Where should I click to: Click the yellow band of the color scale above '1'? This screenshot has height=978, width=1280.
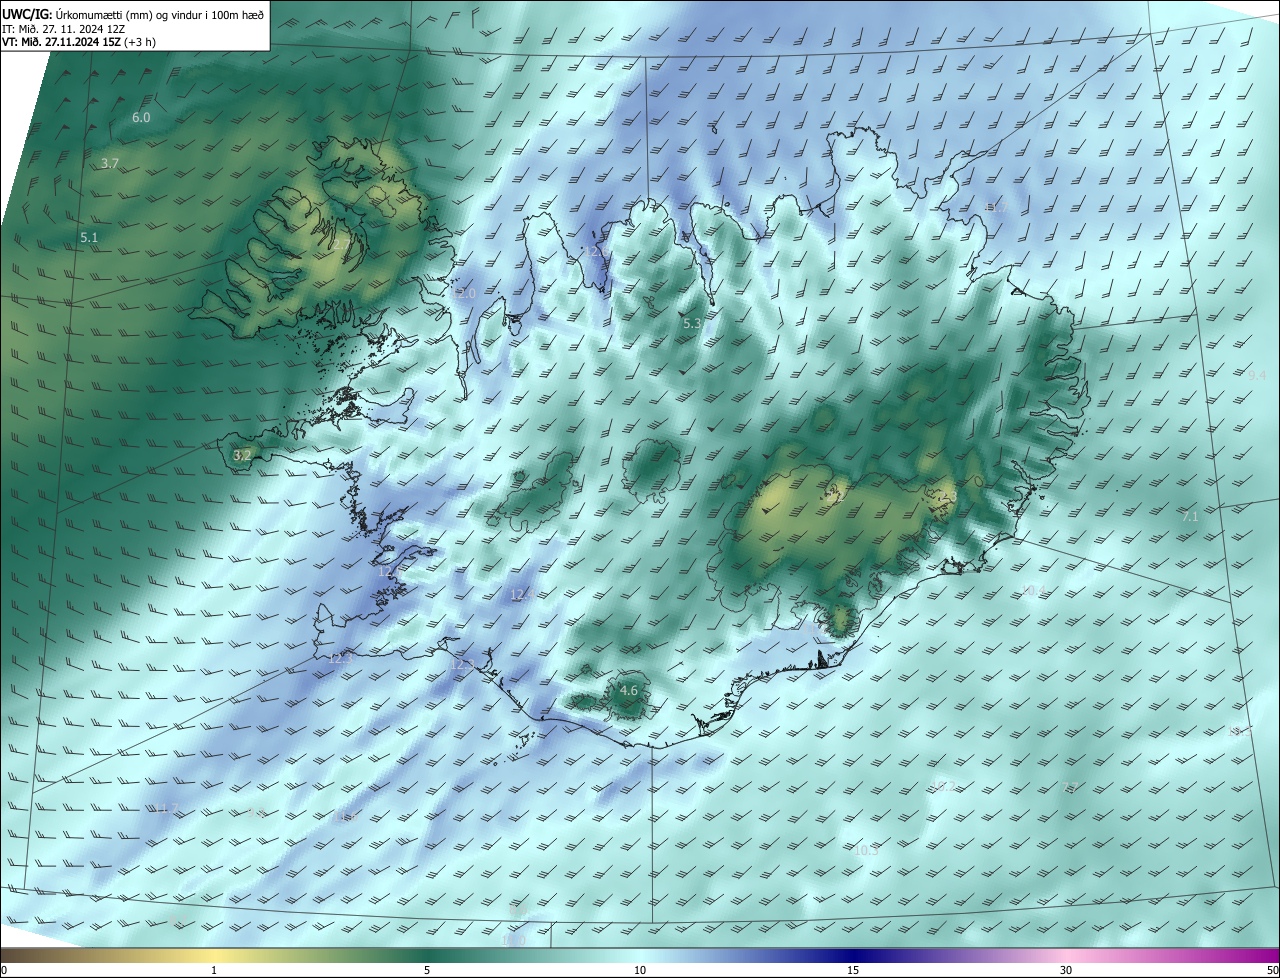(214, 955)
